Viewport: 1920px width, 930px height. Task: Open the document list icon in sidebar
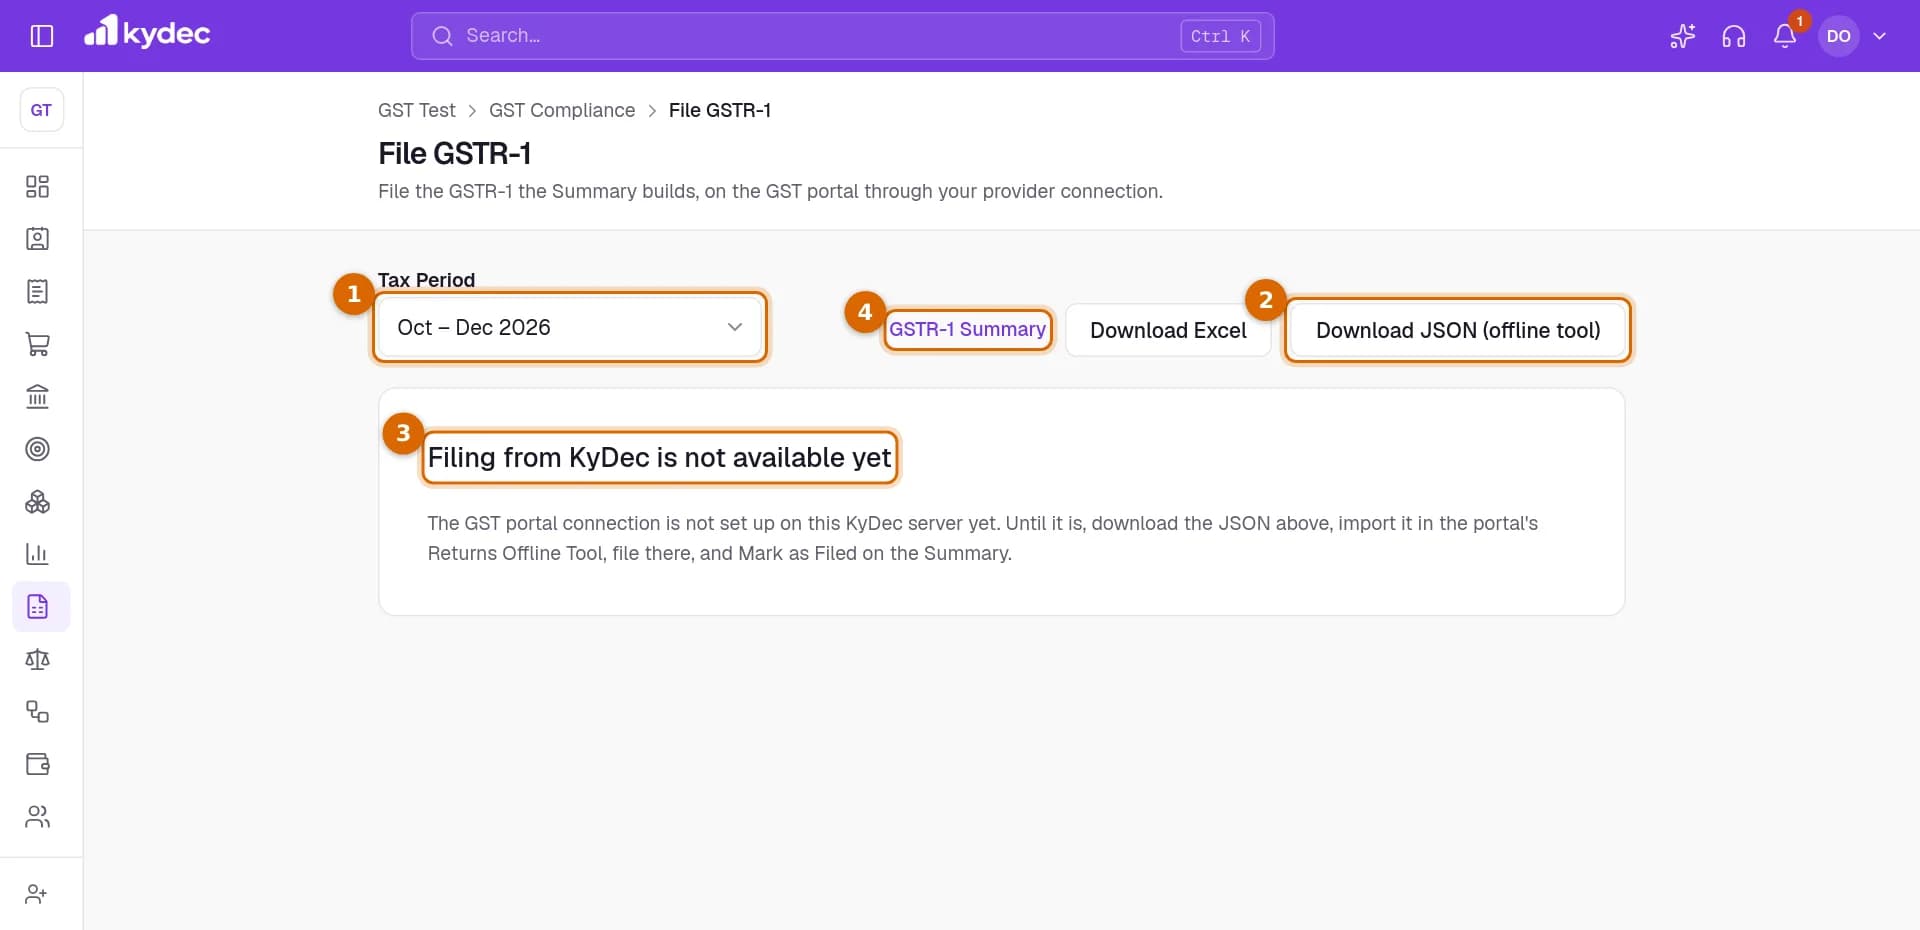(x=37, y=292)
